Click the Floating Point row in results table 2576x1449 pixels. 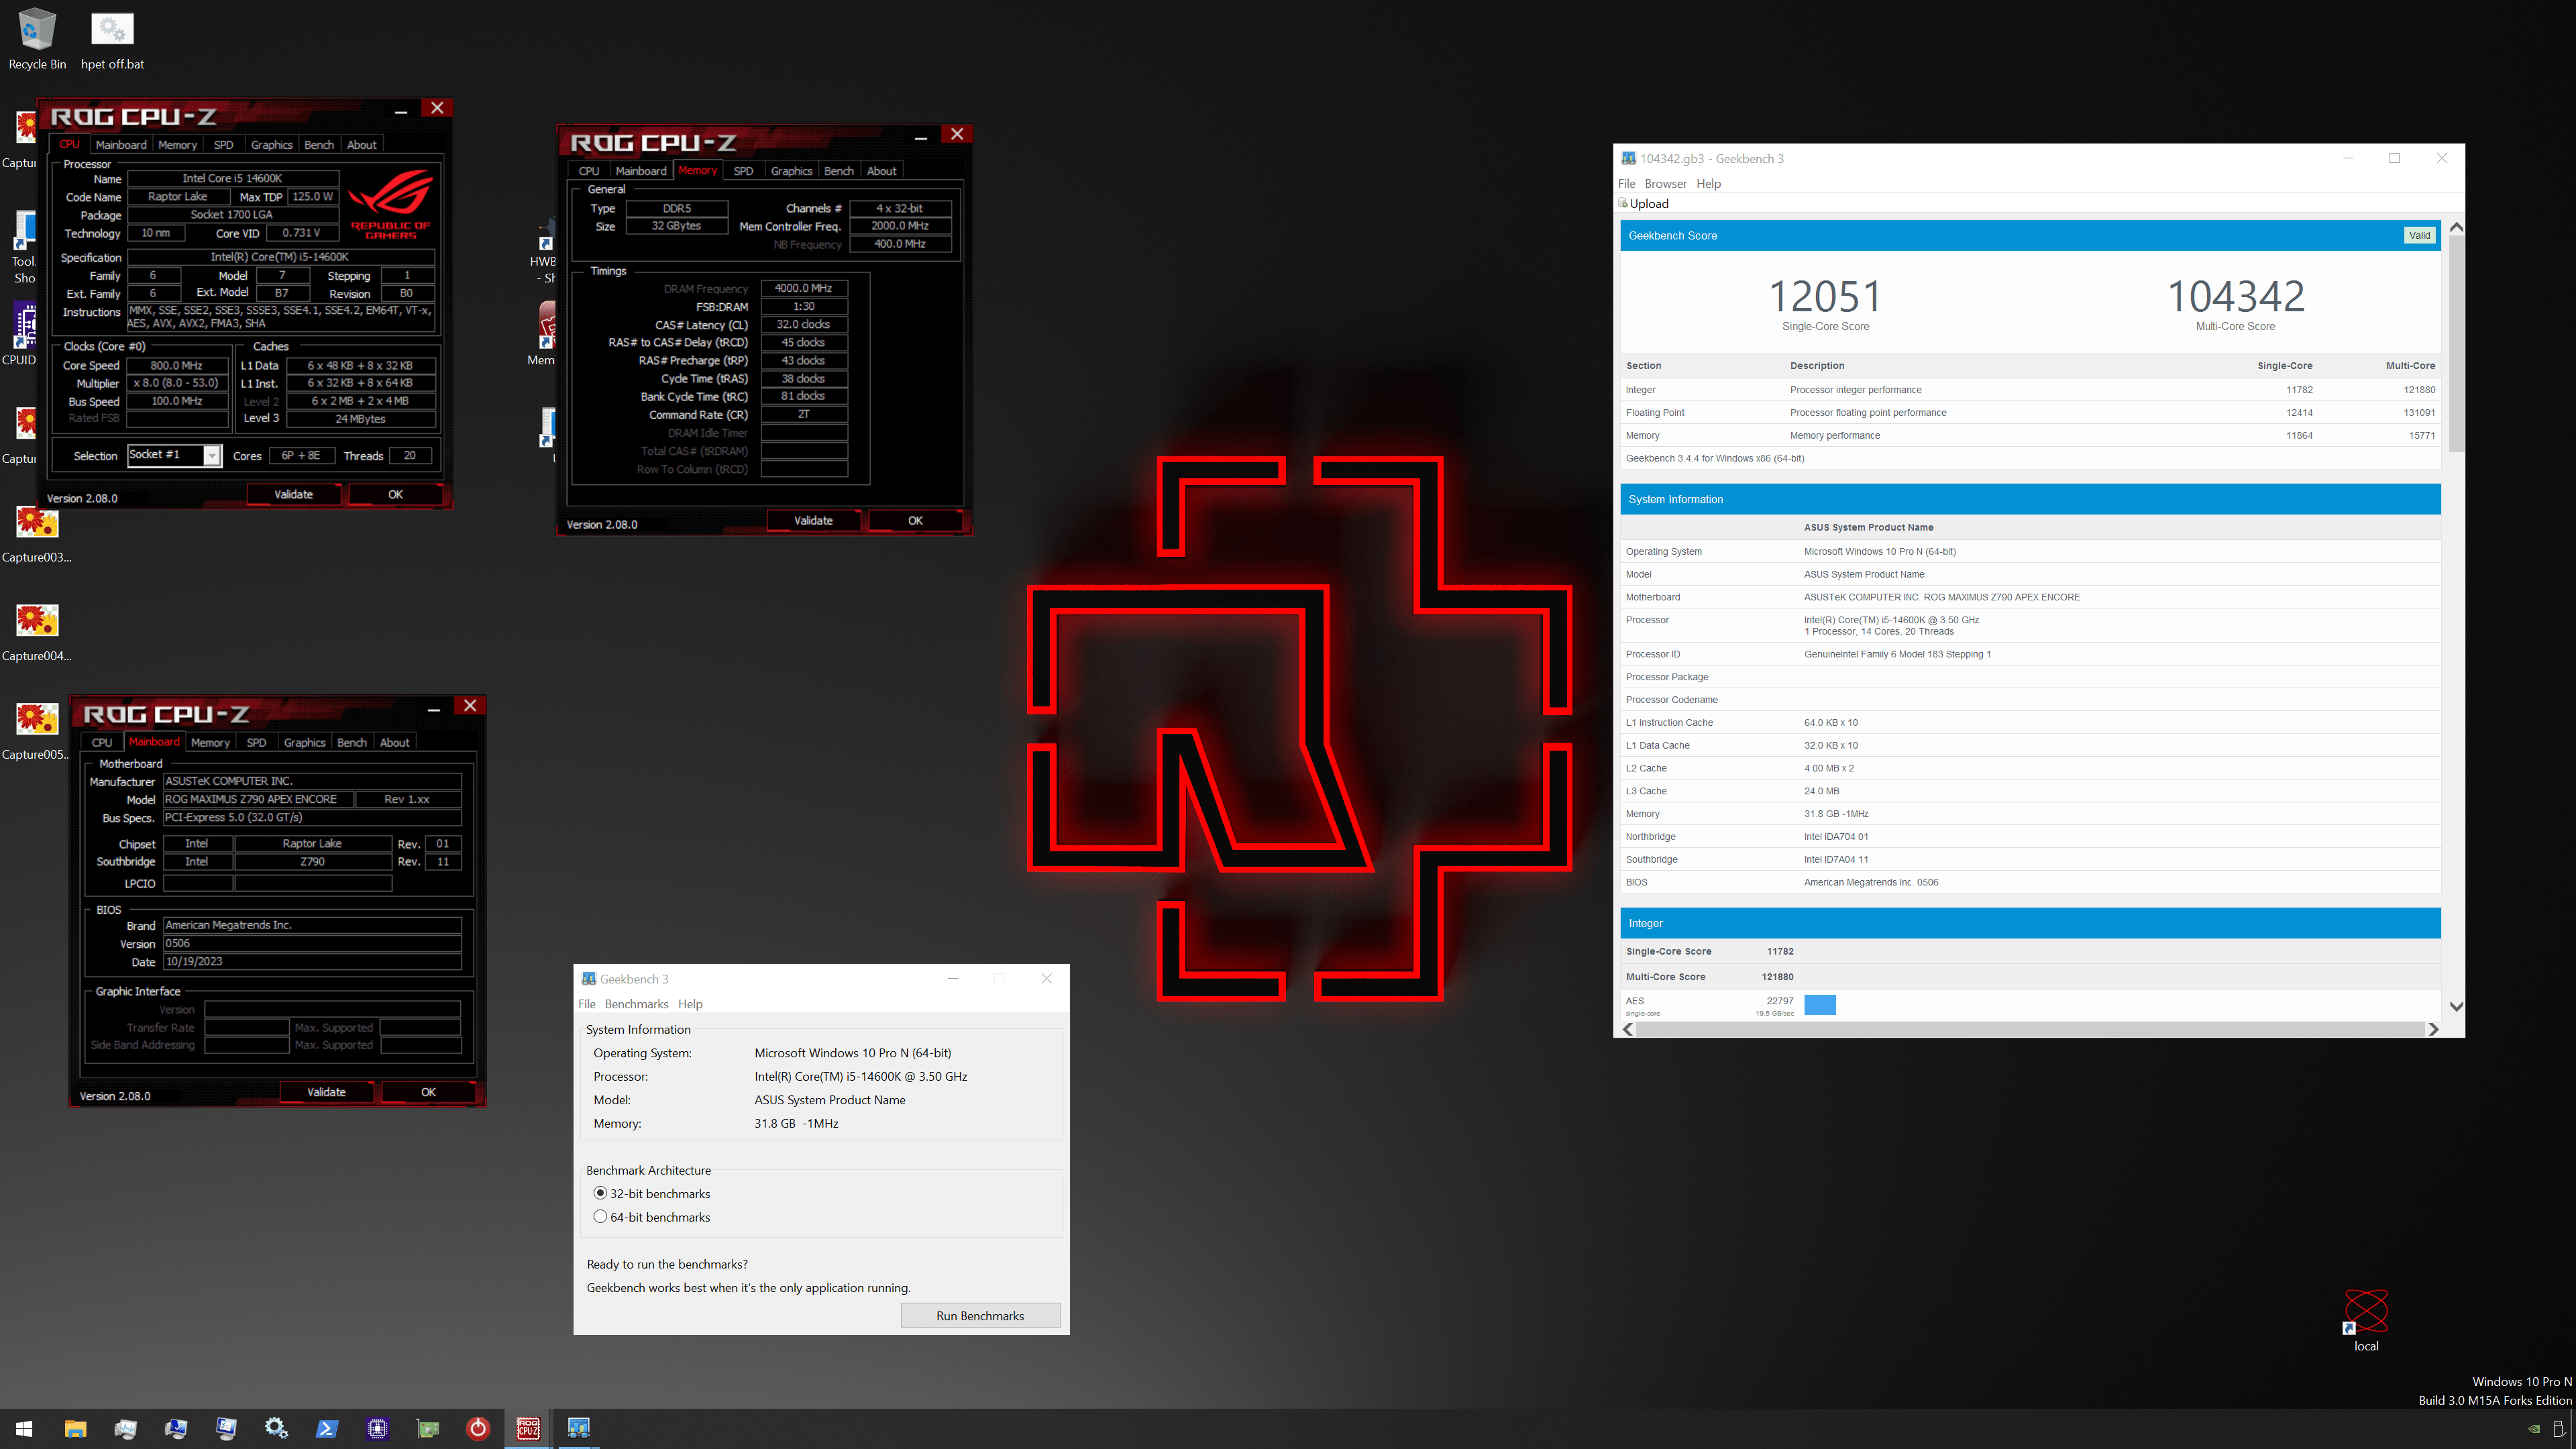2030,412
